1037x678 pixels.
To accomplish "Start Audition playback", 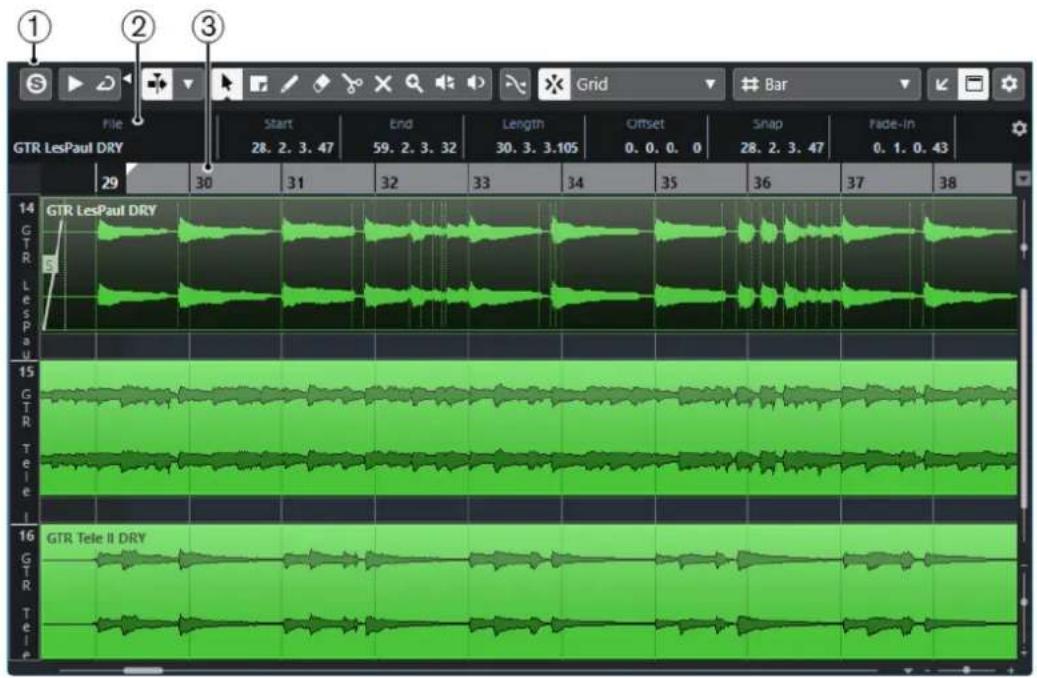I will [x=75, y=84].
